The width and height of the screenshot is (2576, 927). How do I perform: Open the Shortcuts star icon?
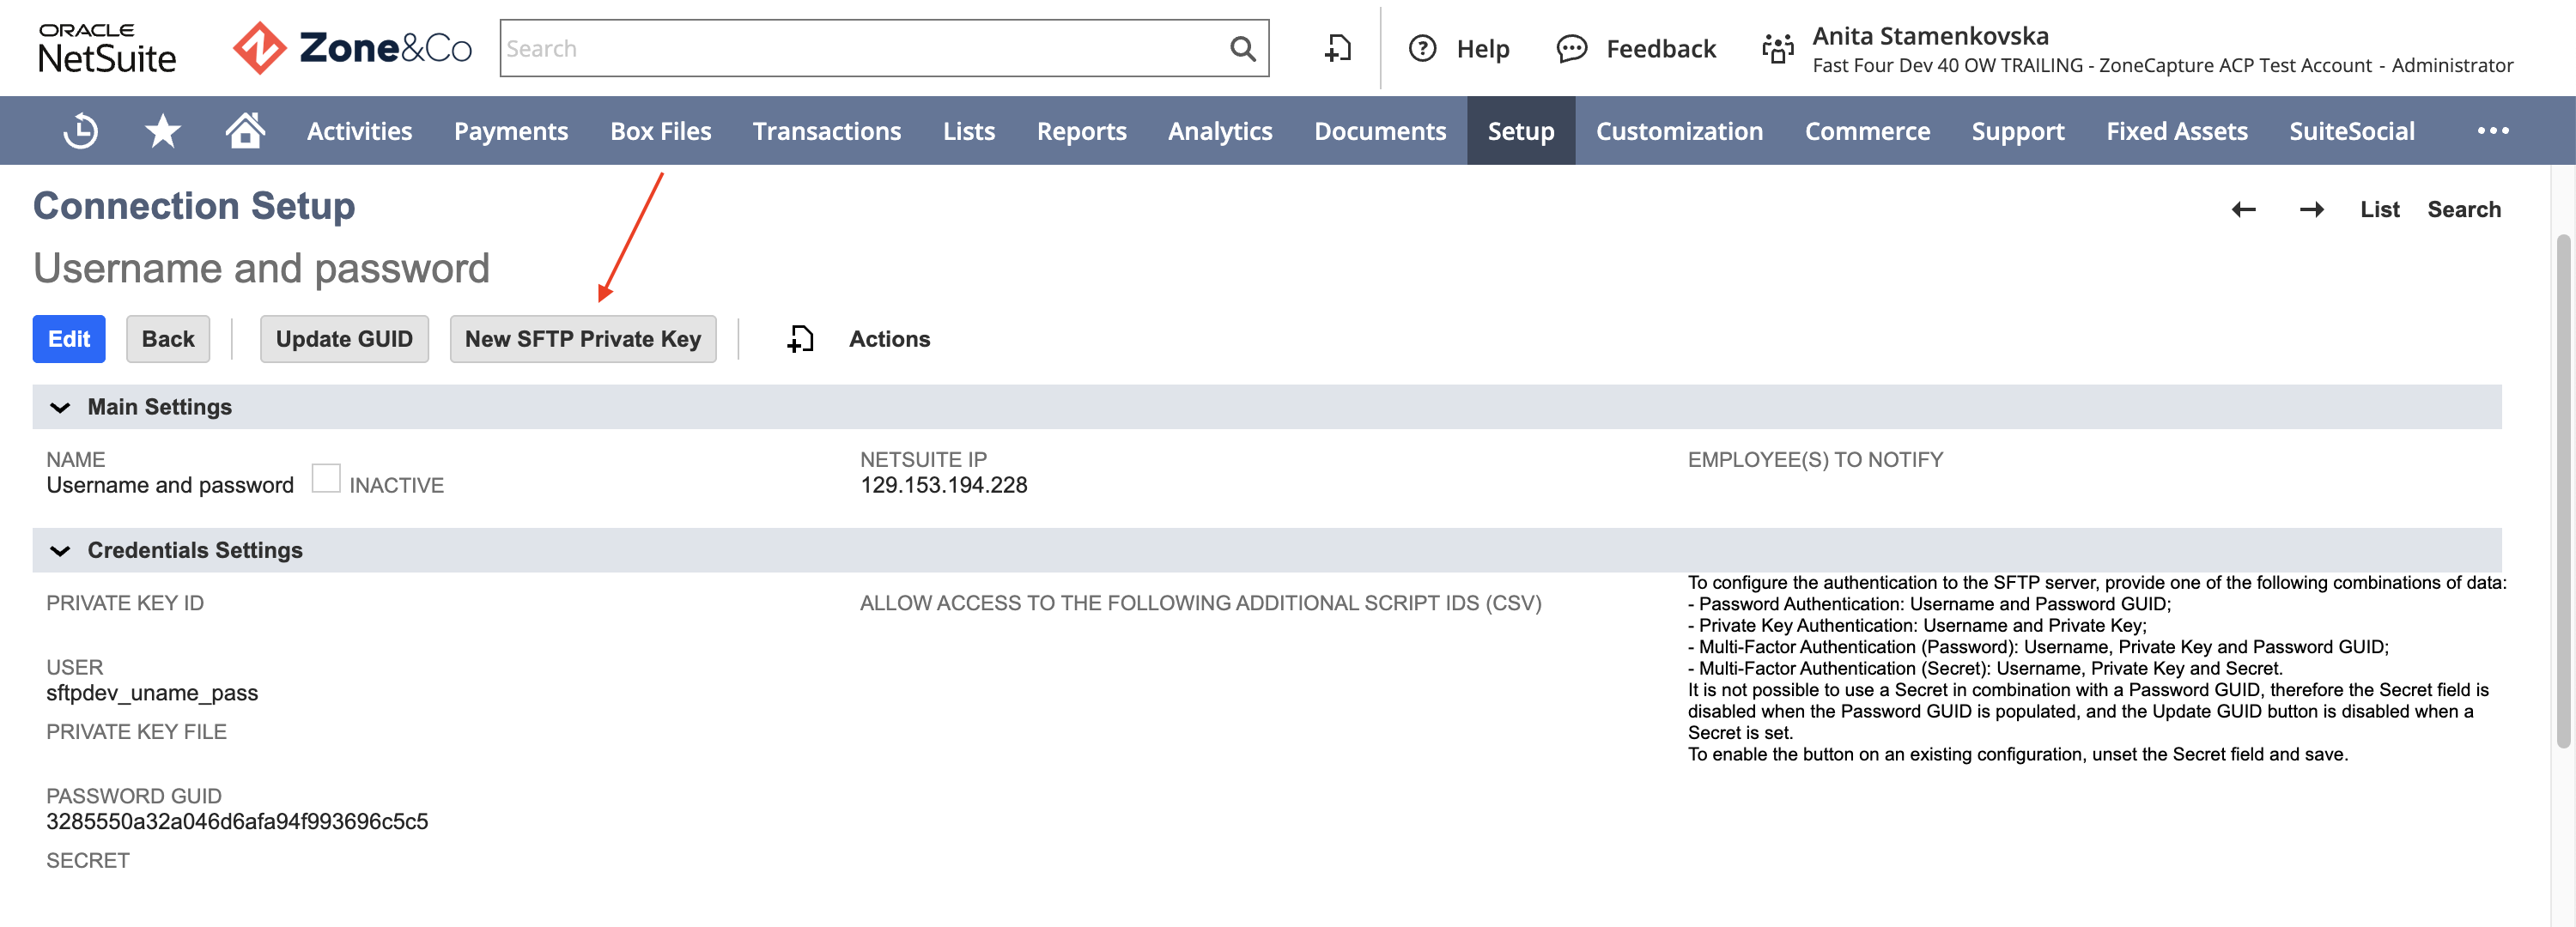tap(162, 131)
